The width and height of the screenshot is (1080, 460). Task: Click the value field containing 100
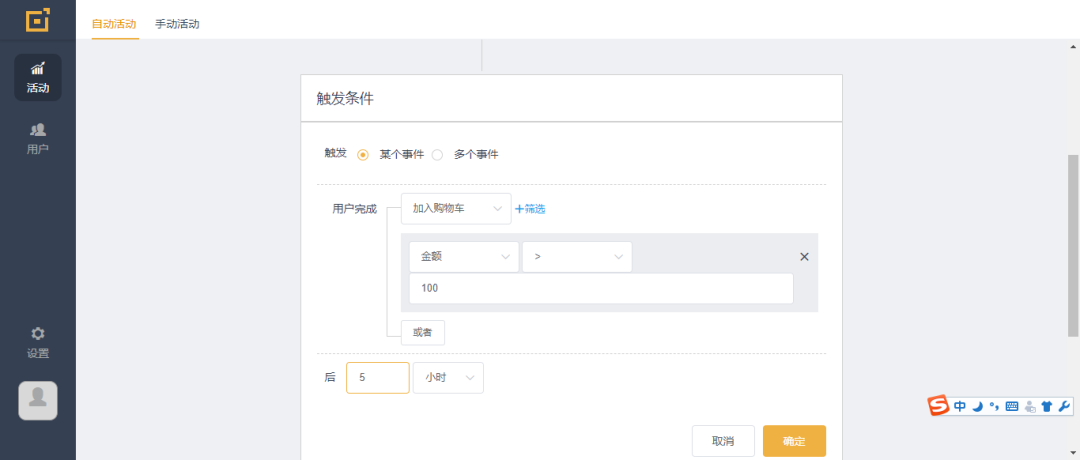(601, 289)
